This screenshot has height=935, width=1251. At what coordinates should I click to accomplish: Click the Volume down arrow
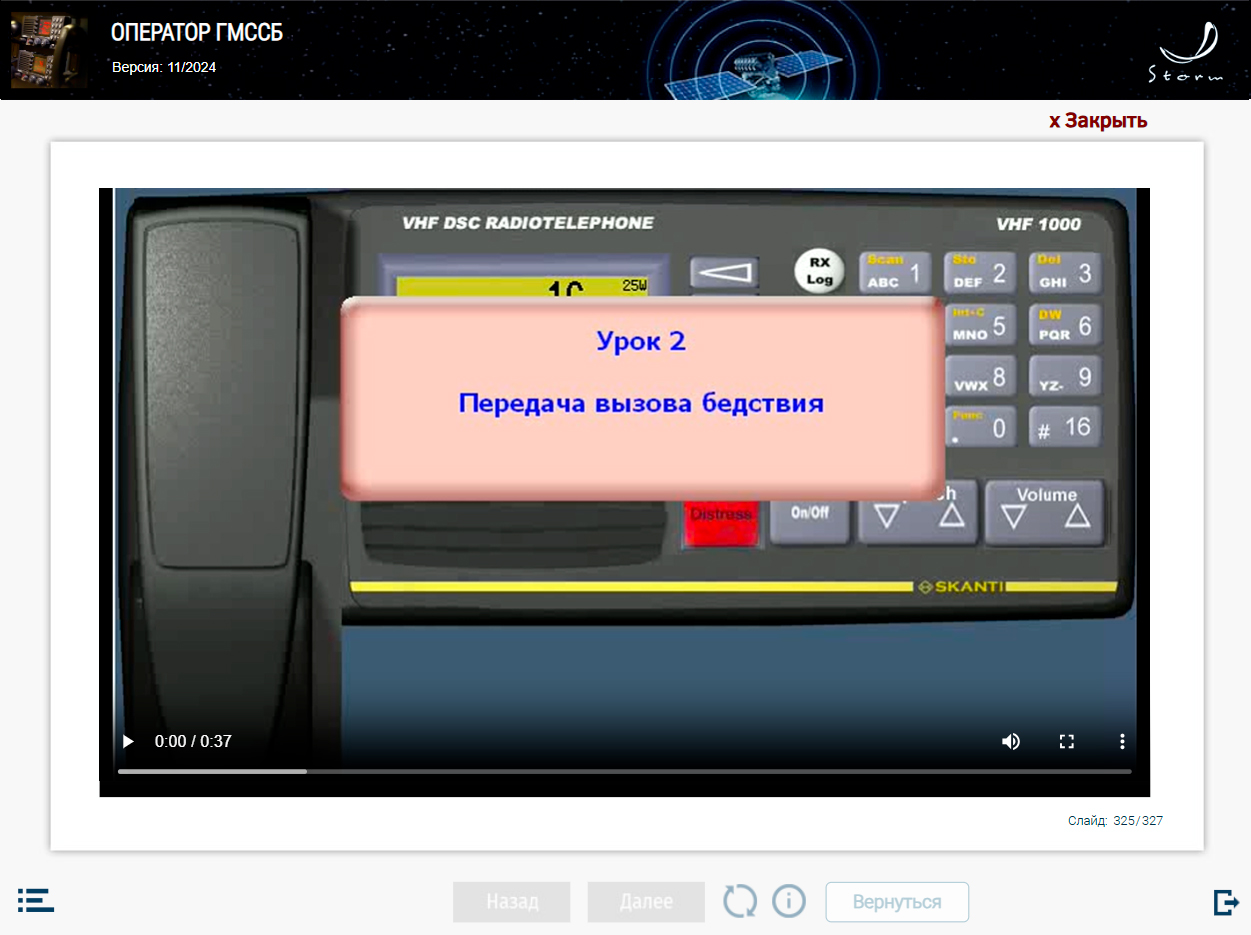(x=1014, y=517)
